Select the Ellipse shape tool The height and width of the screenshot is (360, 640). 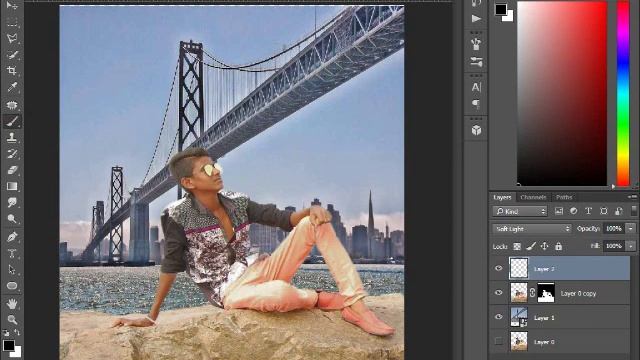click(12, 286)
